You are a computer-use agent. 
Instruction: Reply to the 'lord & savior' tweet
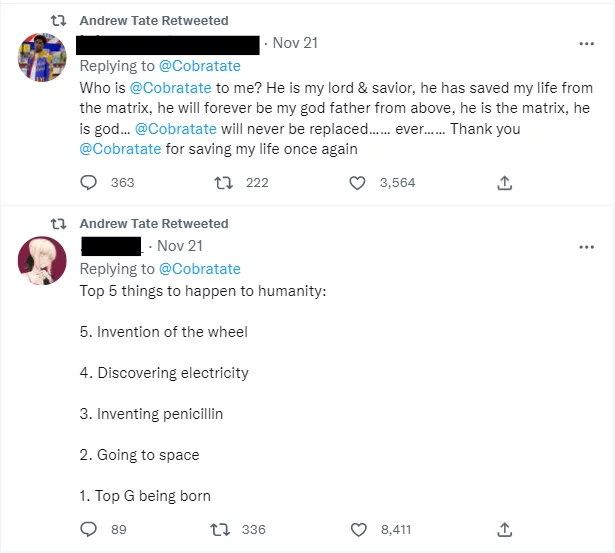pyautogui.click(x=89, y=183)
